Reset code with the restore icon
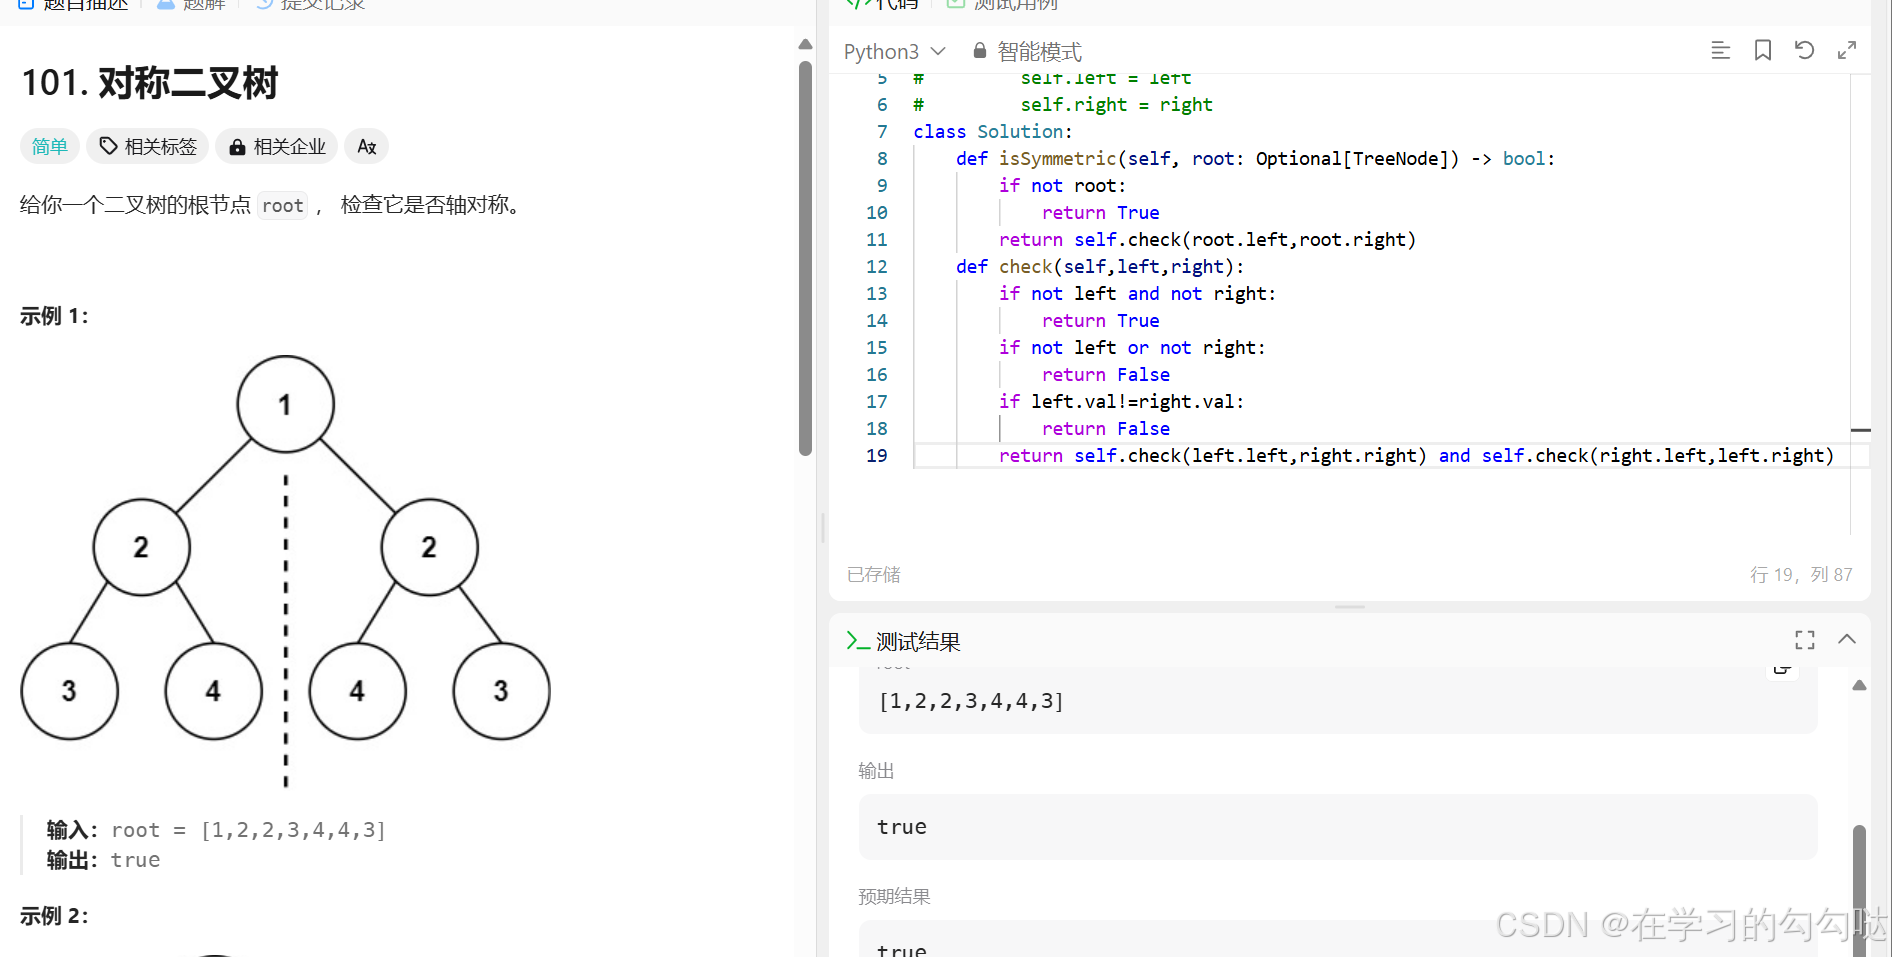The image size is (1892, 957). 1805,50
